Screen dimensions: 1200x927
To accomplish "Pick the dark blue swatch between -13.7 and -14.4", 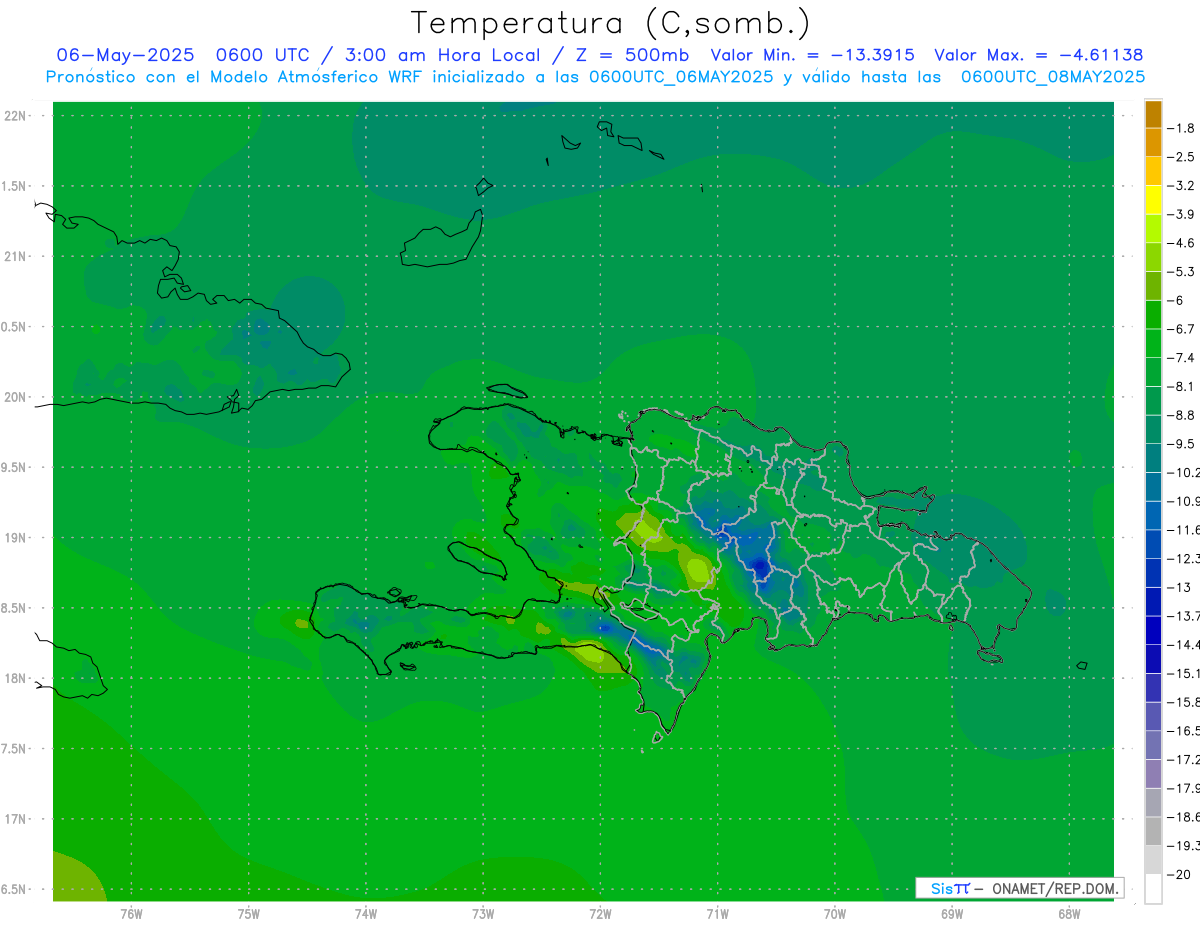I will (1153, 630).
